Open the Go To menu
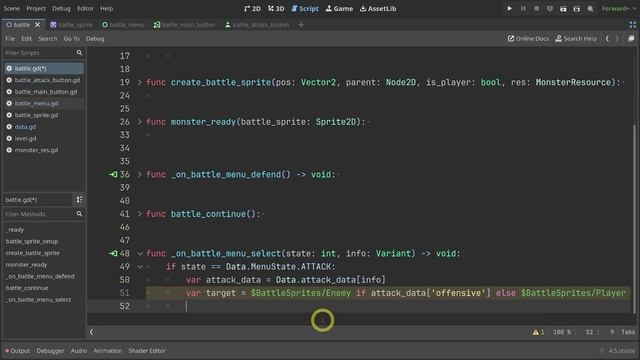 click(71, 38)
